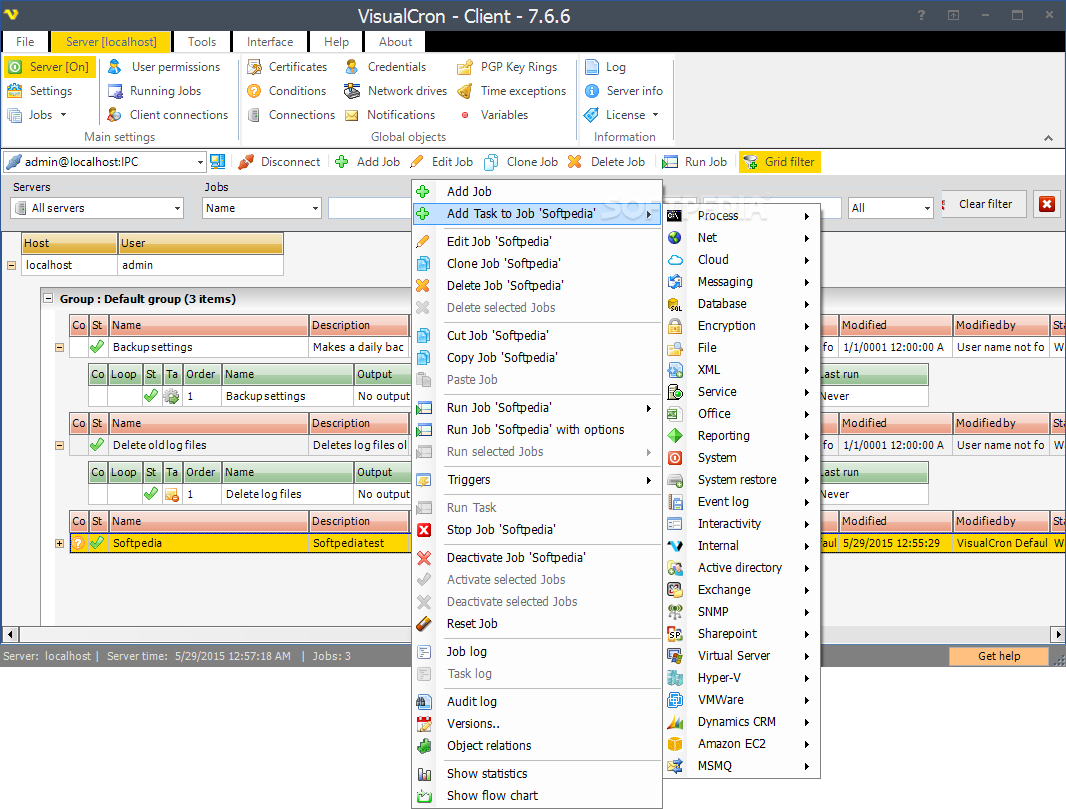Open Conditions global object

286,90
